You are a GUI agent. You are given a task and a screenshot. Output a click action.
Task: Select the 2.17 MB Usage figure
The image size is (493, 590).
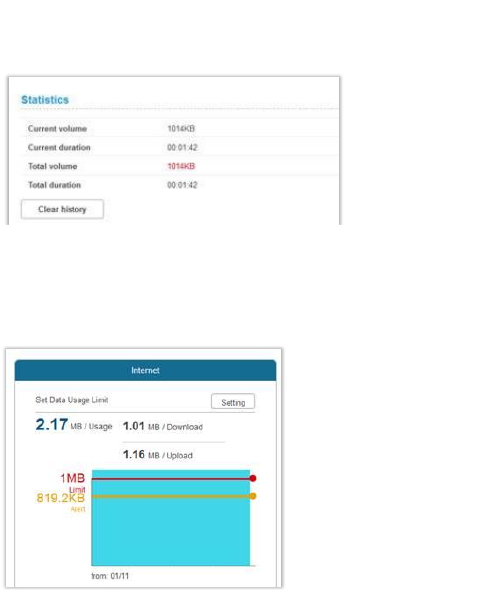pos(74,425)
